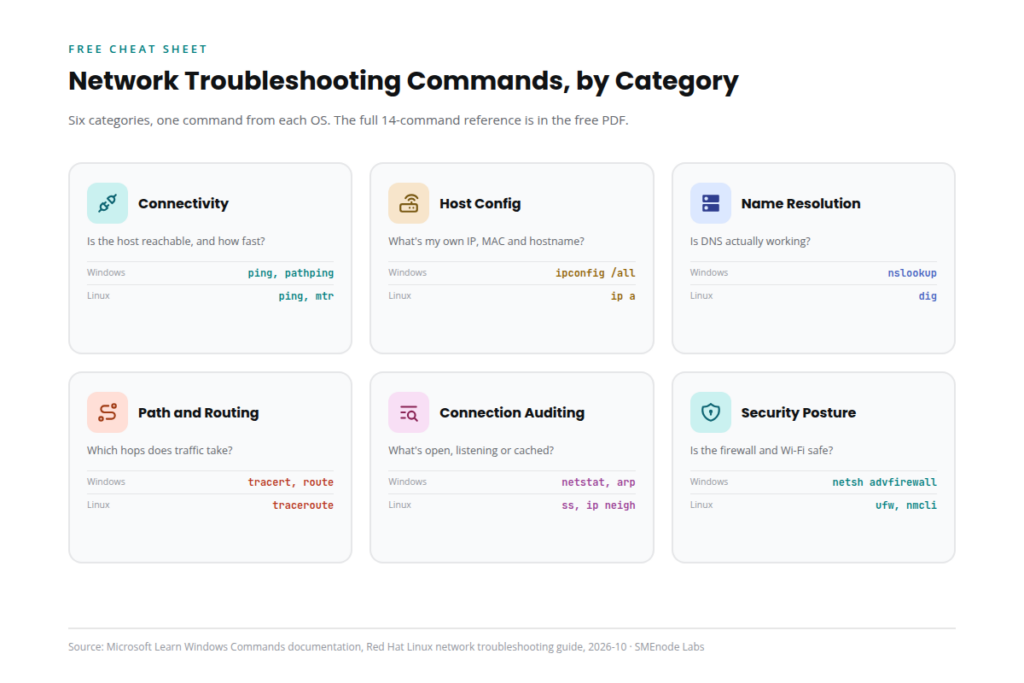Viewport: 1024px width, 683px height.
Task: Click the Windows label in Path and Routing card
Action: coord(106,481)
